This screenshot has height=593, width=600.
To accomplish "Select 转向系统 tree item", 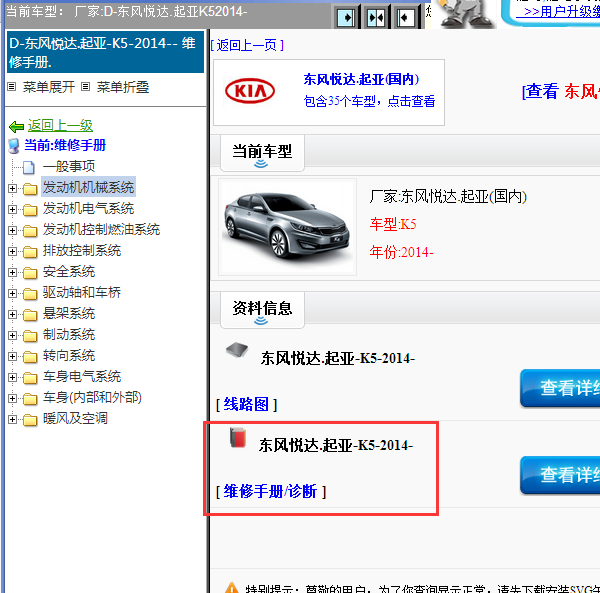I will [x=69, y=356].
